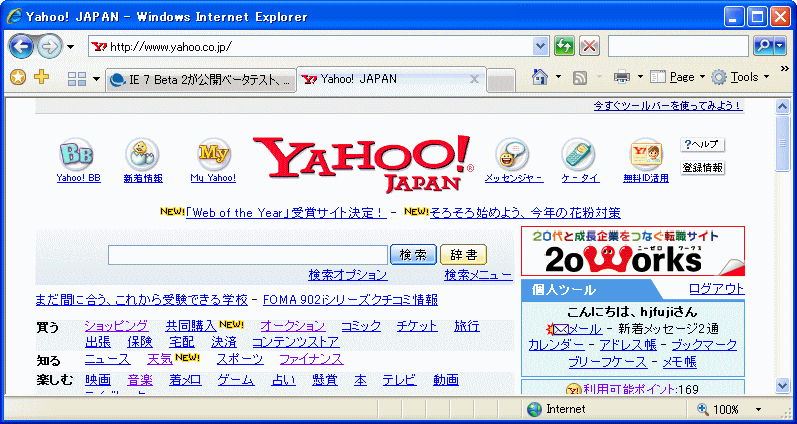The image size is (797, 424).
Task: Click the Print printer icon
Action: (622, 77)
